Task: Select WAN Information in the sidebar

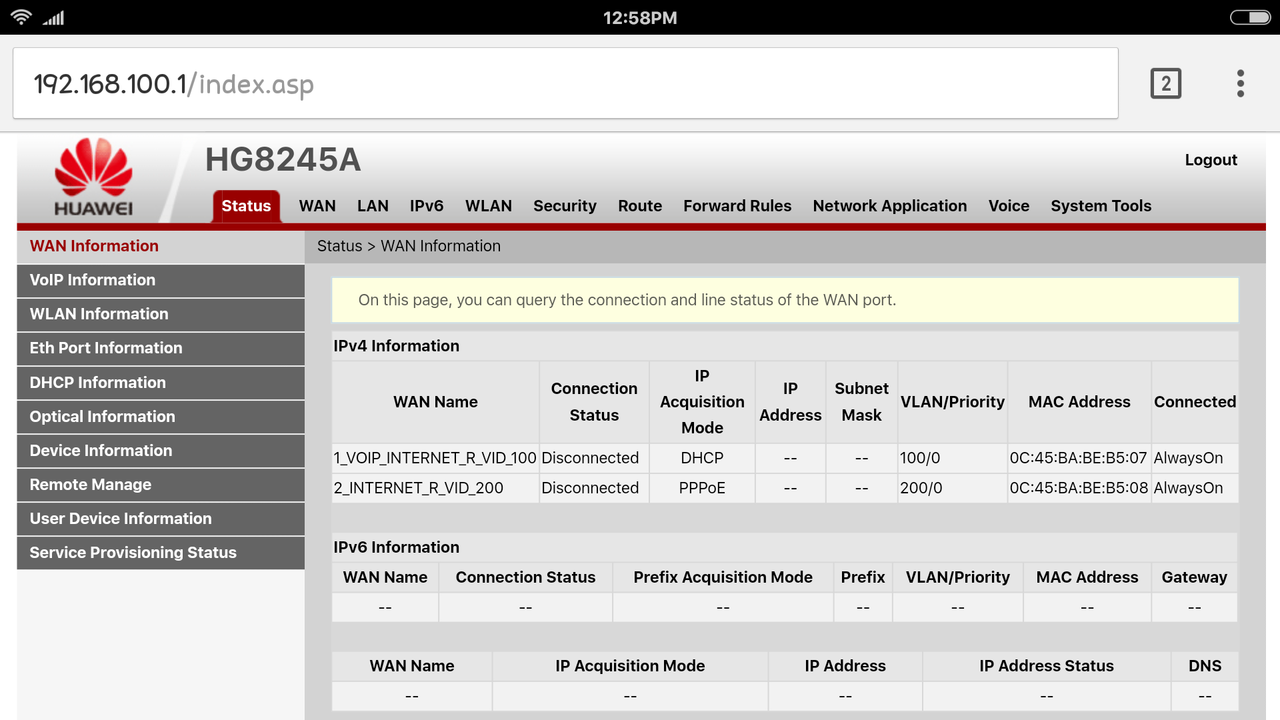Action: [161, 246]
